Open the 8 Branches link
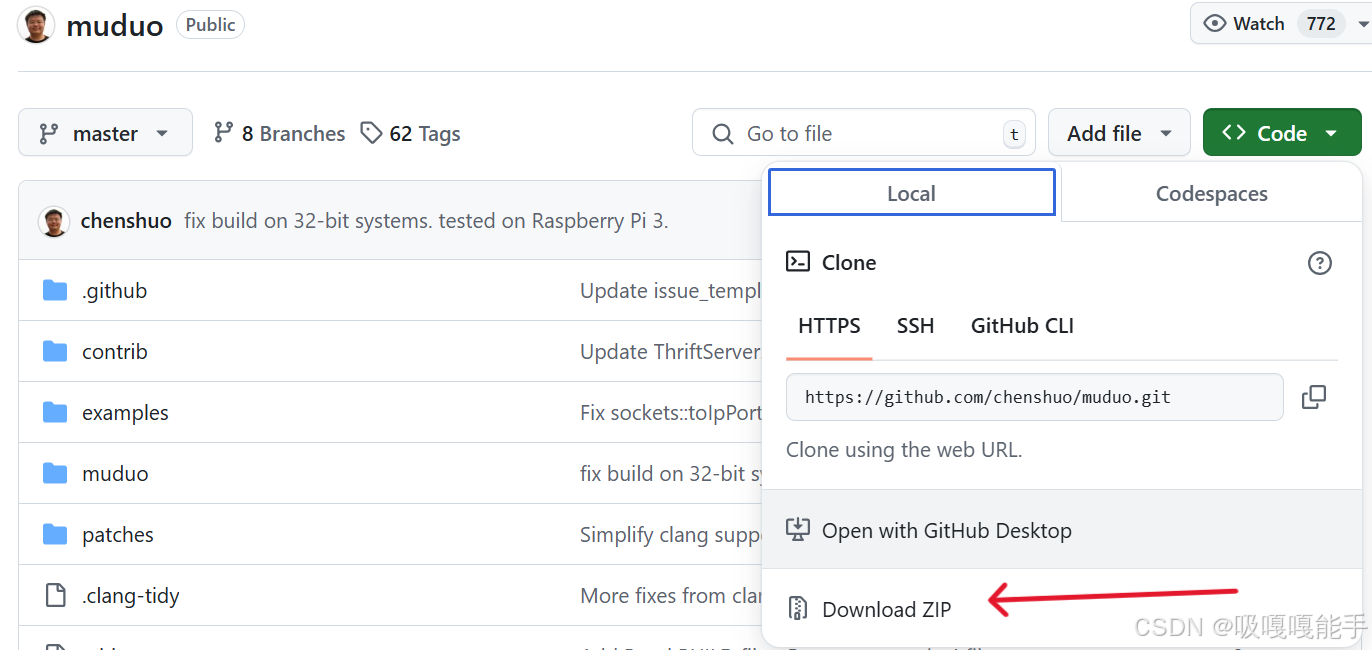 coord(279,134)
